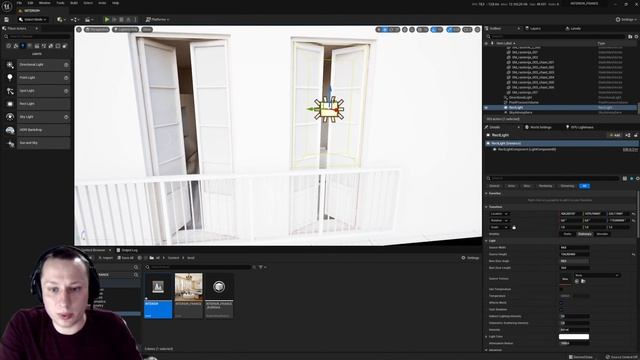Switch to the World Settings tab
This screenshot has height=360, width=640.
click(x=538, y=127)
